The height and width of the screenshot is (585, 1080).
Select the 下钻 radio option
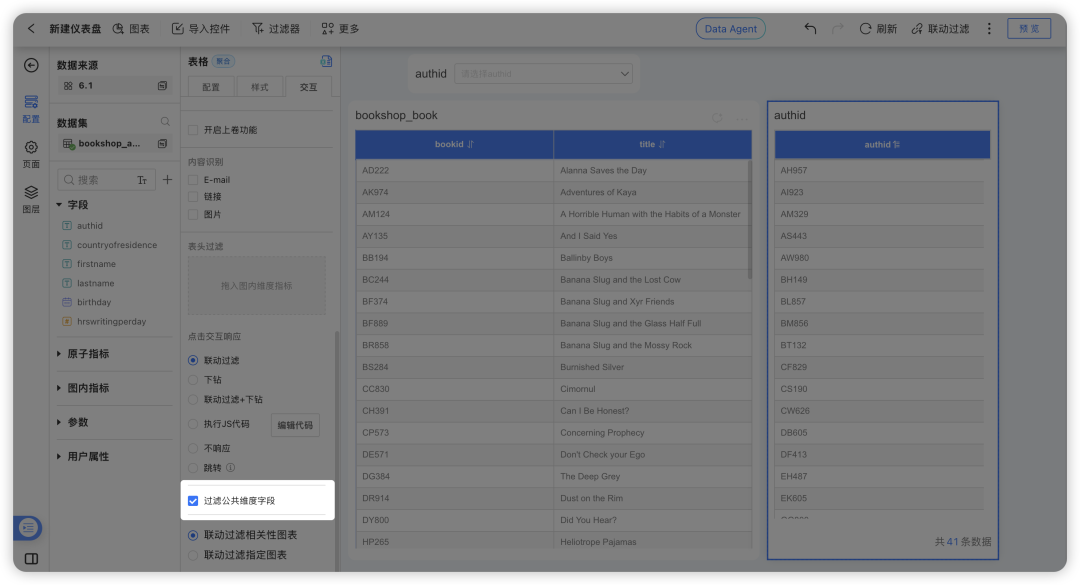click(x=194, y=380)
